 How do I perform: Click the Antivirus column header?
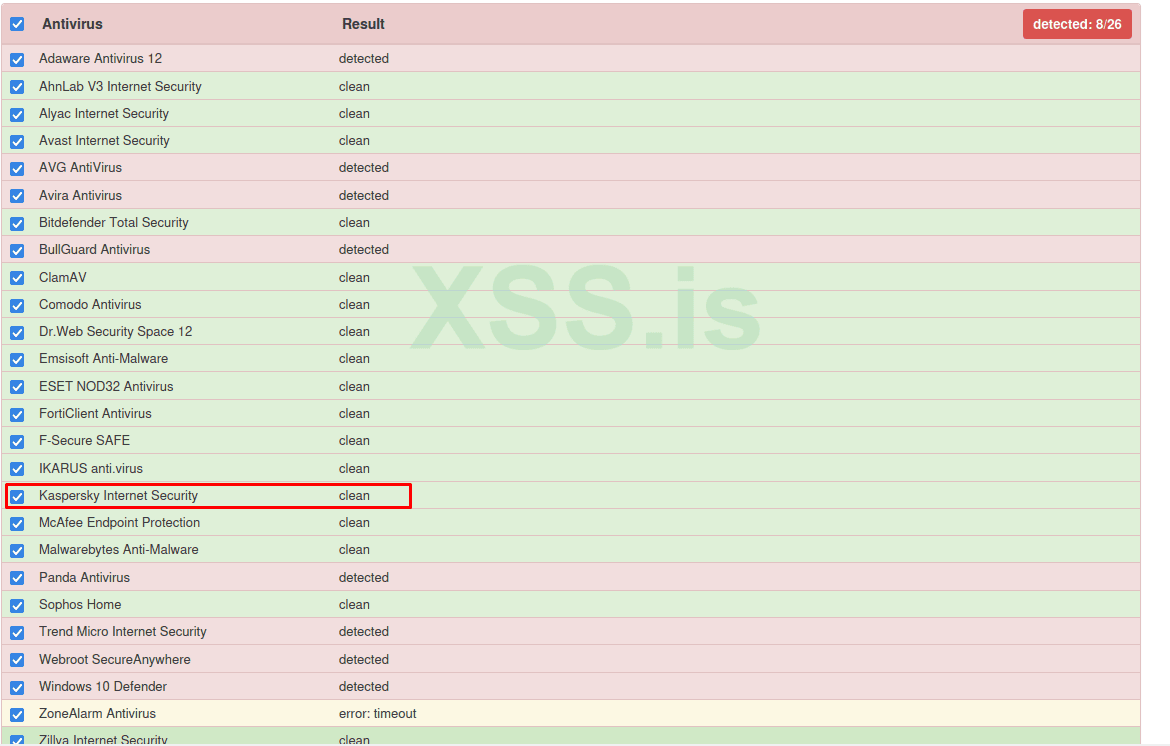(72, 24)
